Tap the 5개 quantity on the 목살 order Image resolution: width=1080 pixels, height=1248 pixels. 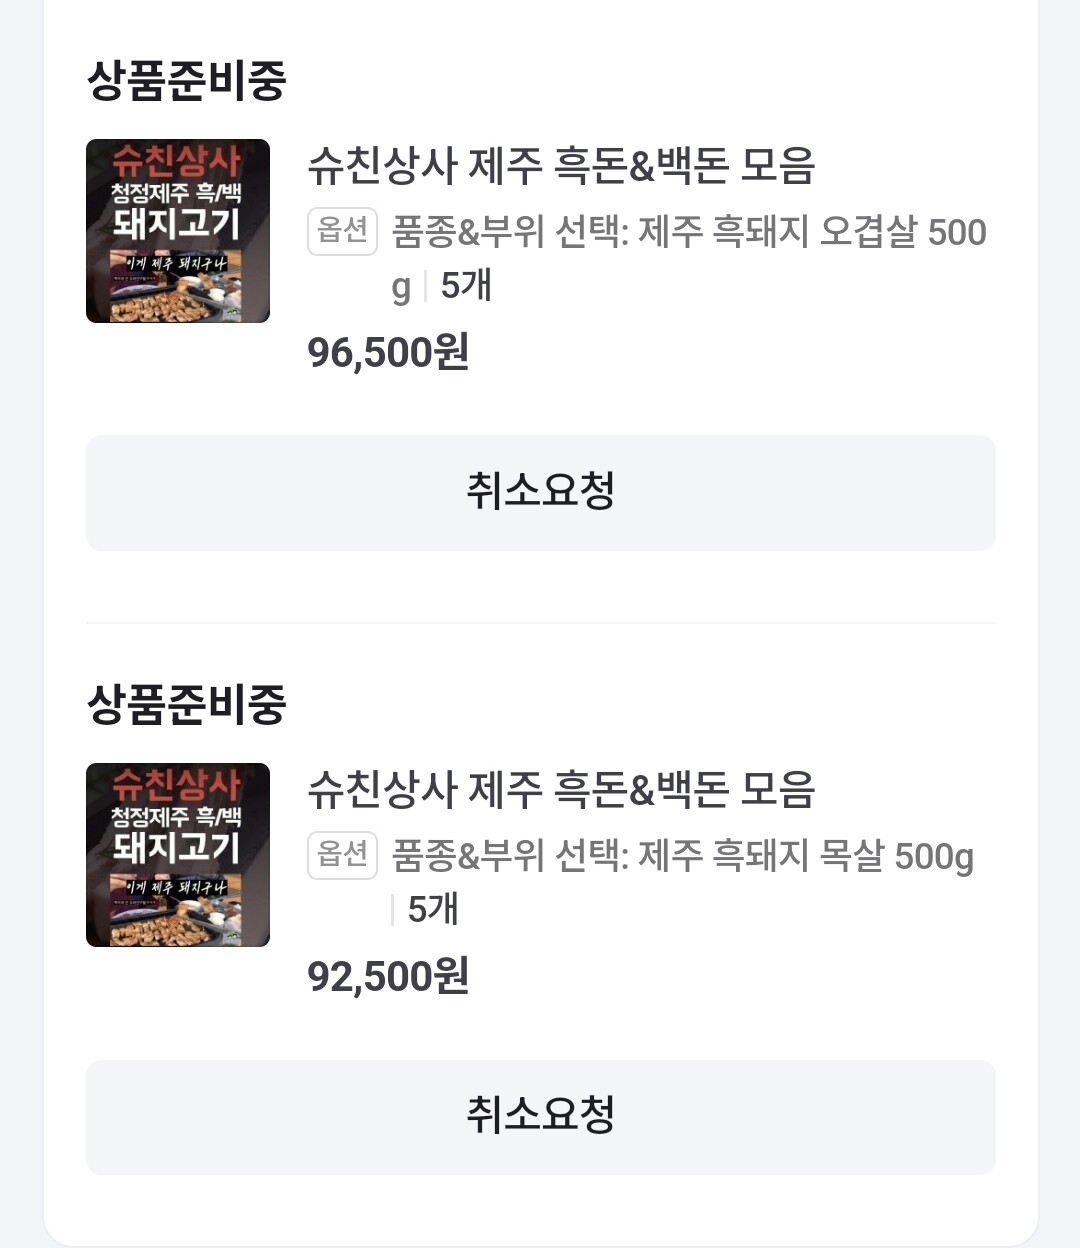pyautogui.click(x=433, y=909)
